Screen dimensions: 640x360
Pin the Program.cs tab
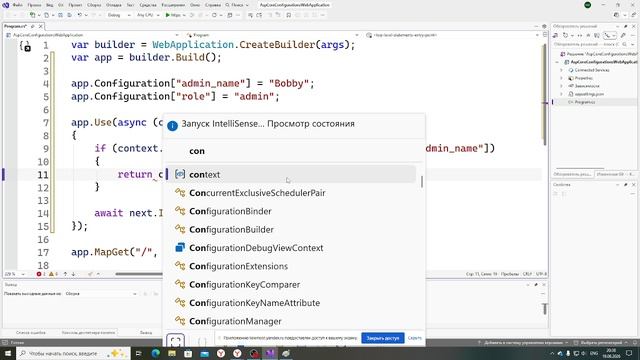pos(33,26)
